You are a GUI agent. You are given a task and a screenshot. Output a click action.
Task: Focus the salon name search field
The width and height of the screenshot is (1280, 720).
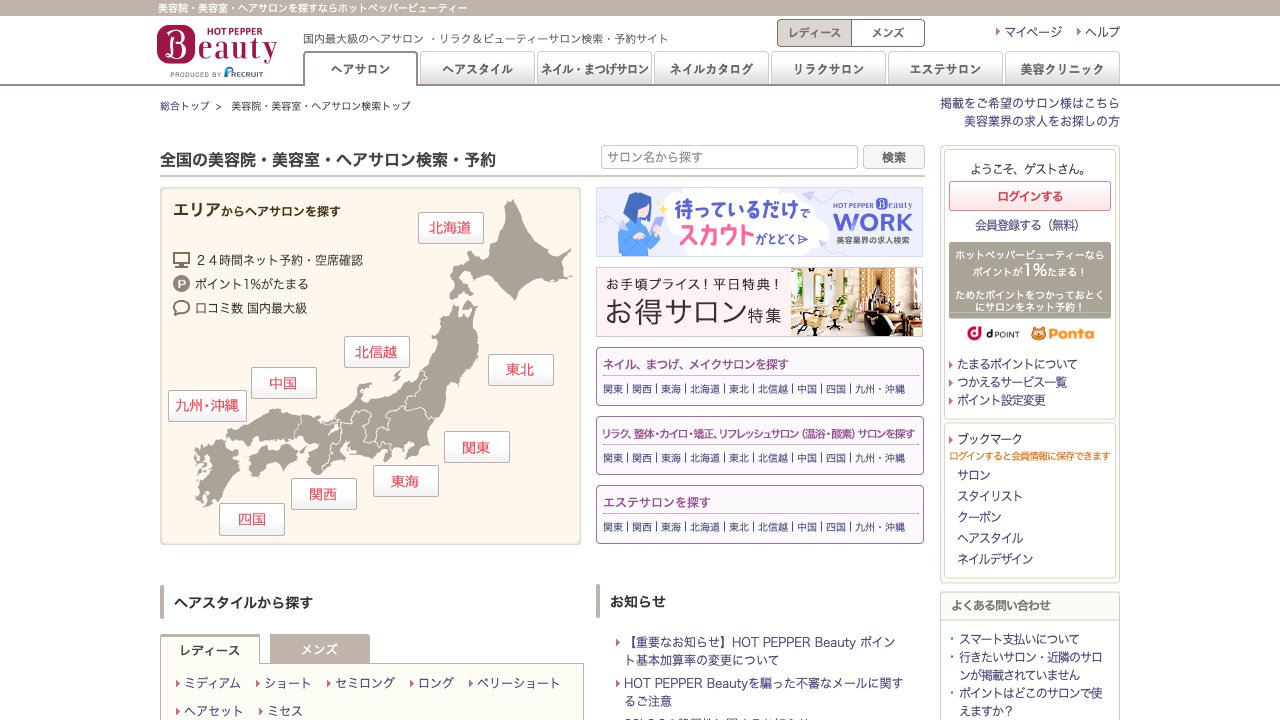[729, 157]
